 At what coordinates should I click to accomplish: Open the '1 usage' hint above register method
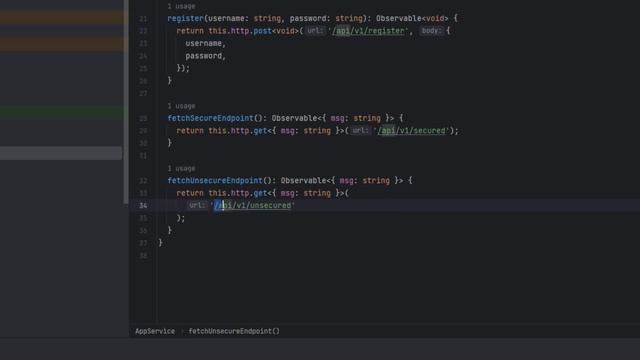(181, 6)
